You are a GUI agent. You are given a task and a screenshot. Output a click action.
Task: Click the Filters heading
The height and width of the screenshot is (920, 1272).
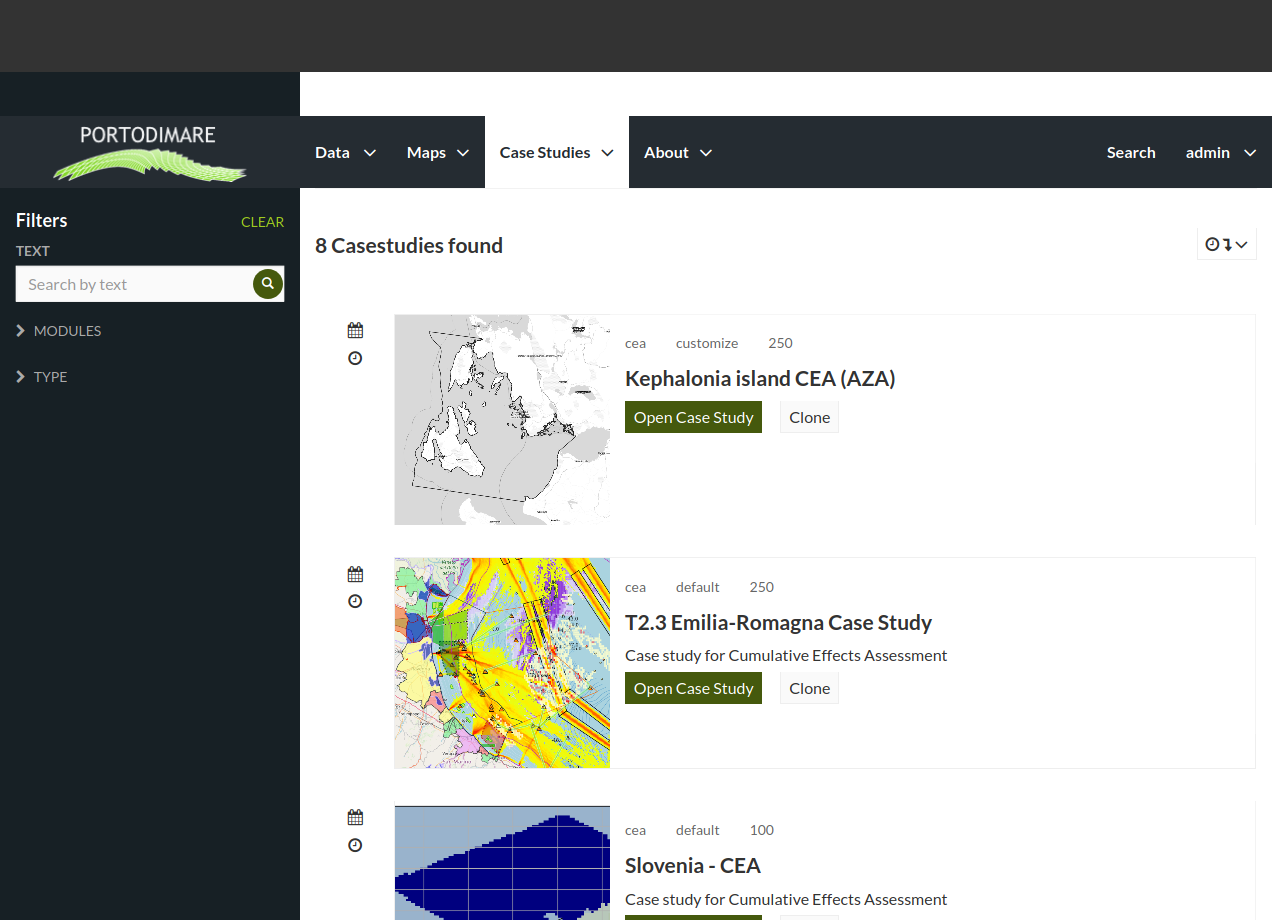click(x=42, y=220)
